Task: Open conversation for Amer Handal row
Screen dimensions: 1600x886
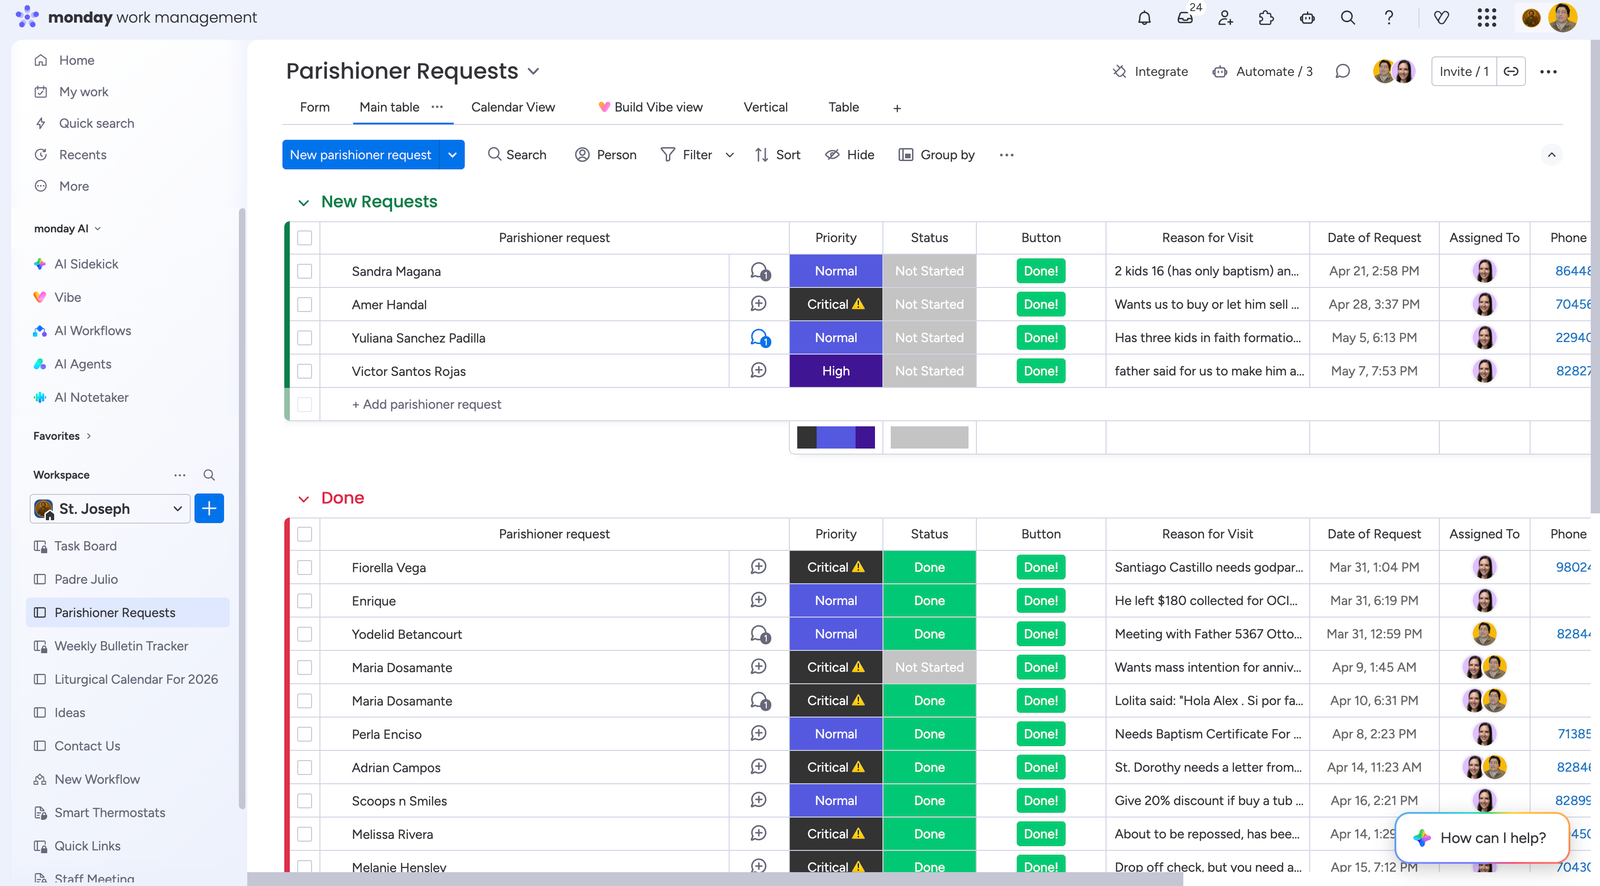Action: coord(759,304)
